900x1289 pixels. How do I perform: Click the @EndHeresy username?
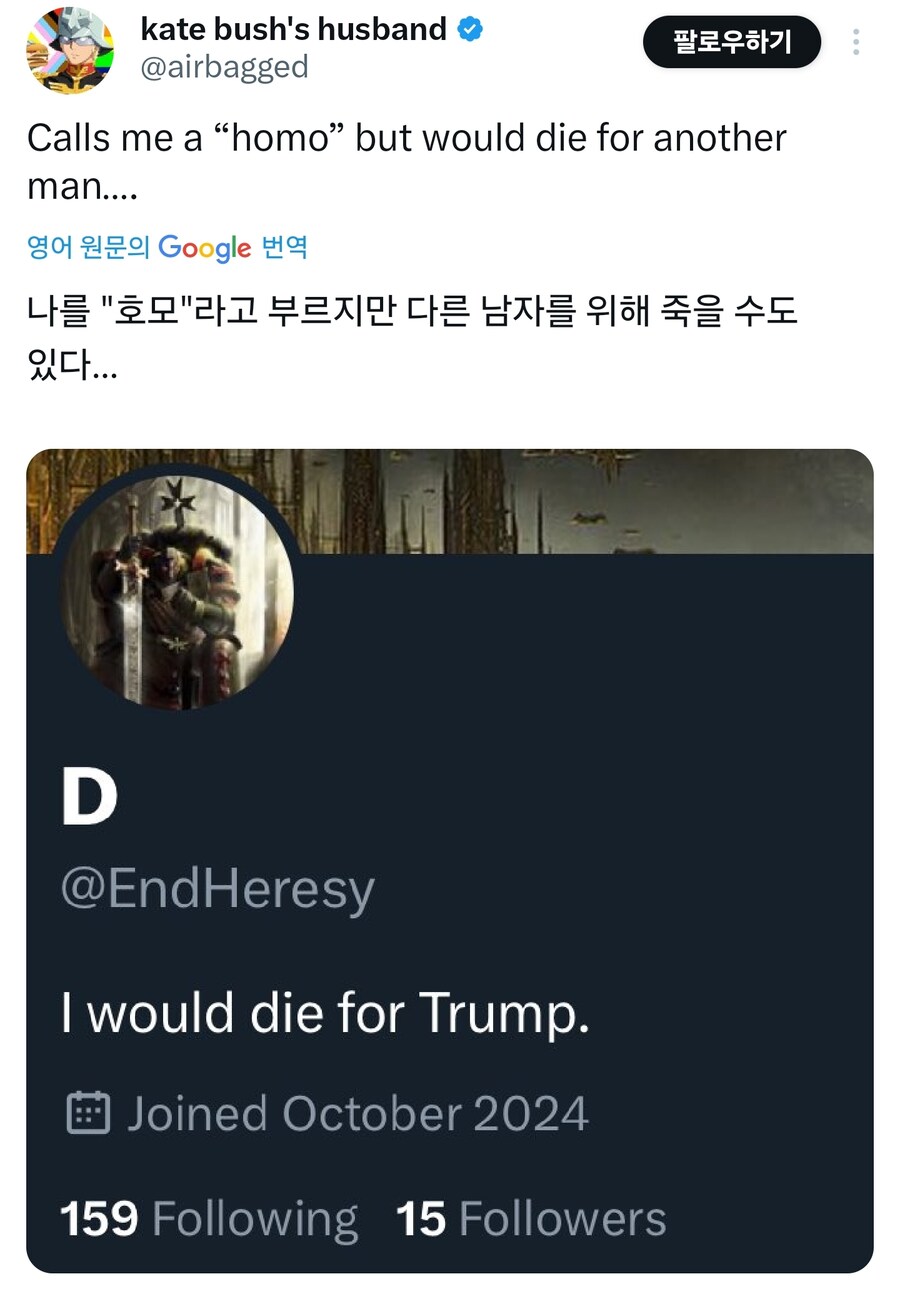tap(217, 888)
